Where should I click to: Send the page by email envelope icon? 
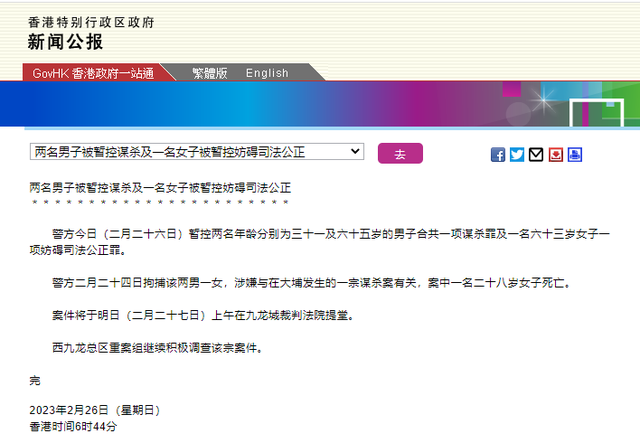[x=536, y=155]
